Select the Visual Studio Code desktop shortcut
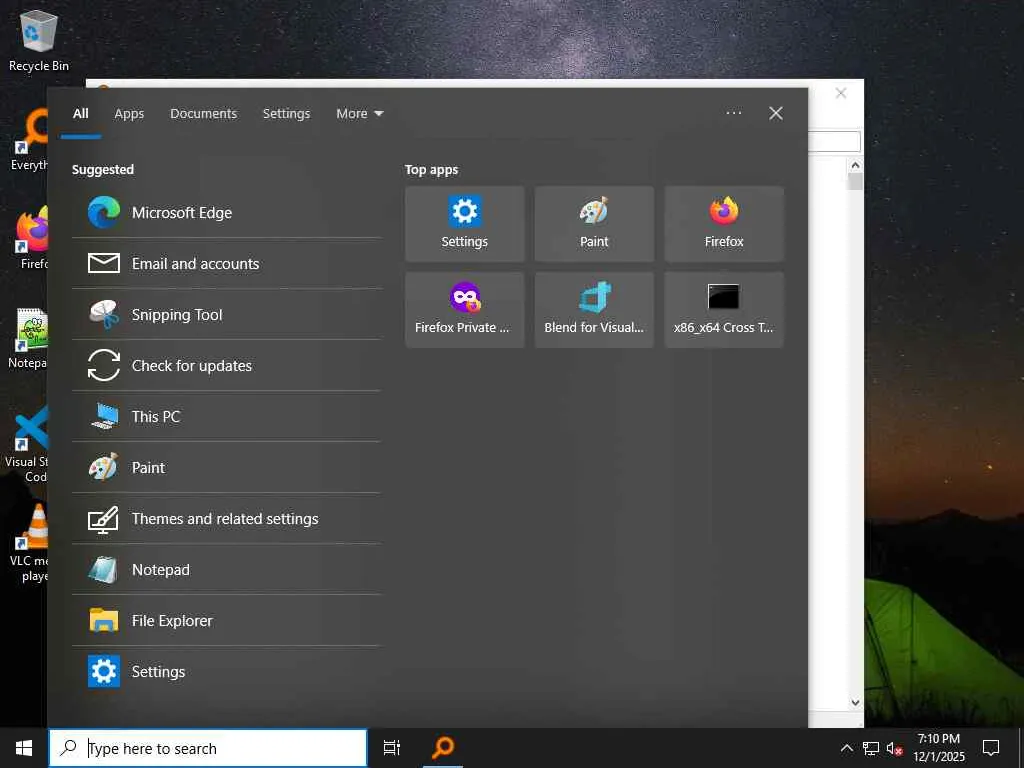 coord(26,444)
